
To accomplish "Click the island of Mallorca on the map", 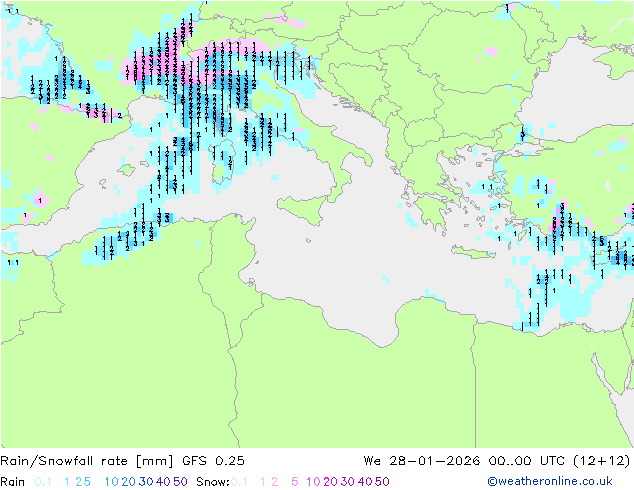I will point(128,170).
